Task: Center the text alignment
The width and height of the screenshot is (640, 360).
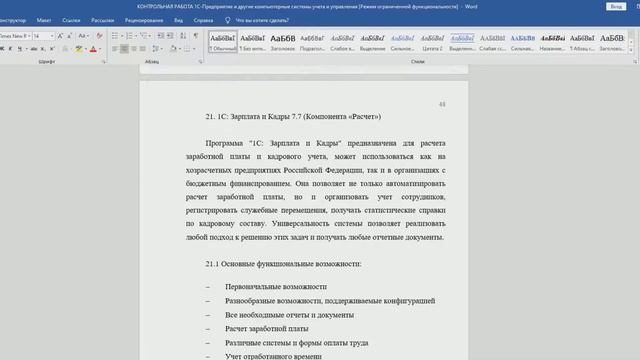Action: (x=124, y=49)
